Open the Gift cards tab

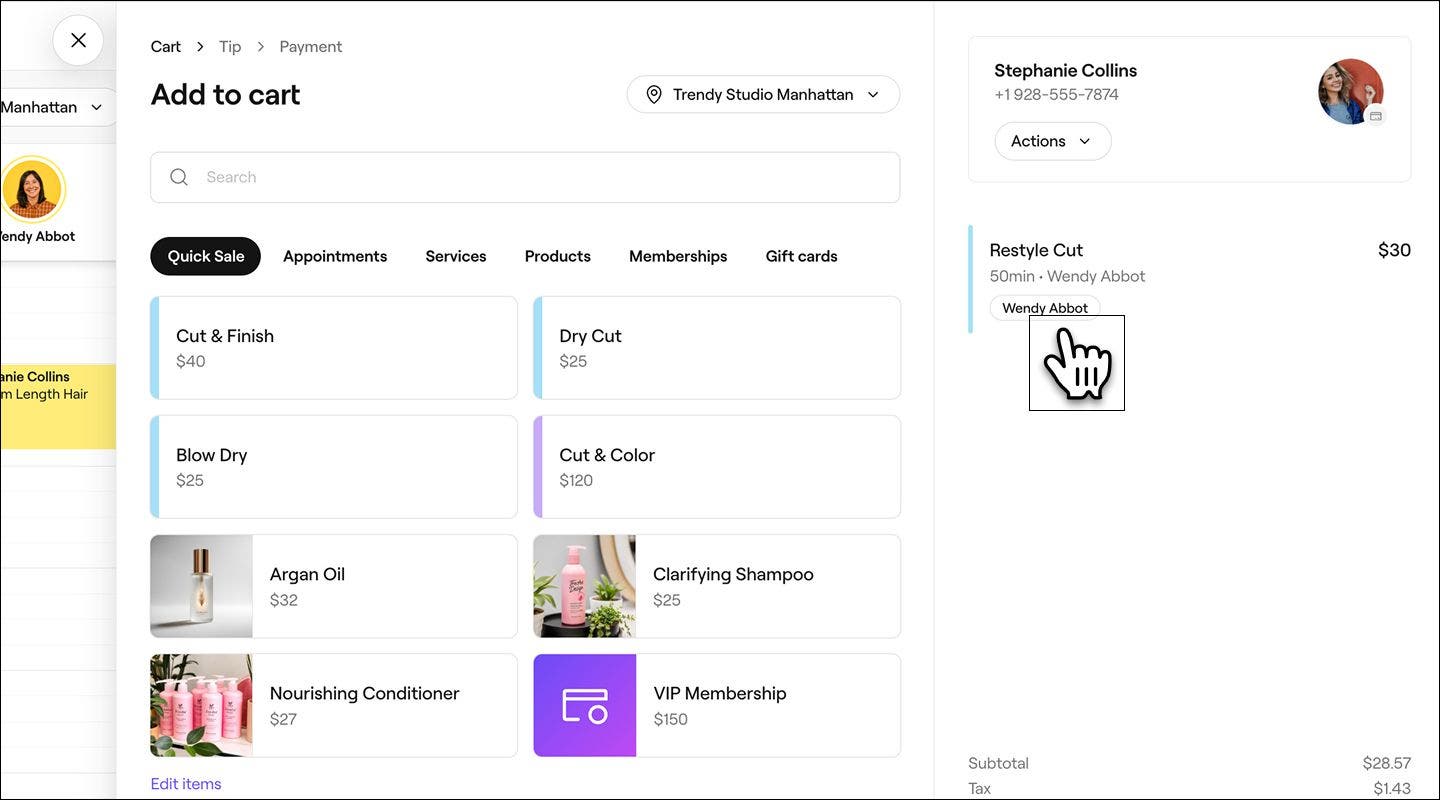[x=801, y=257]
